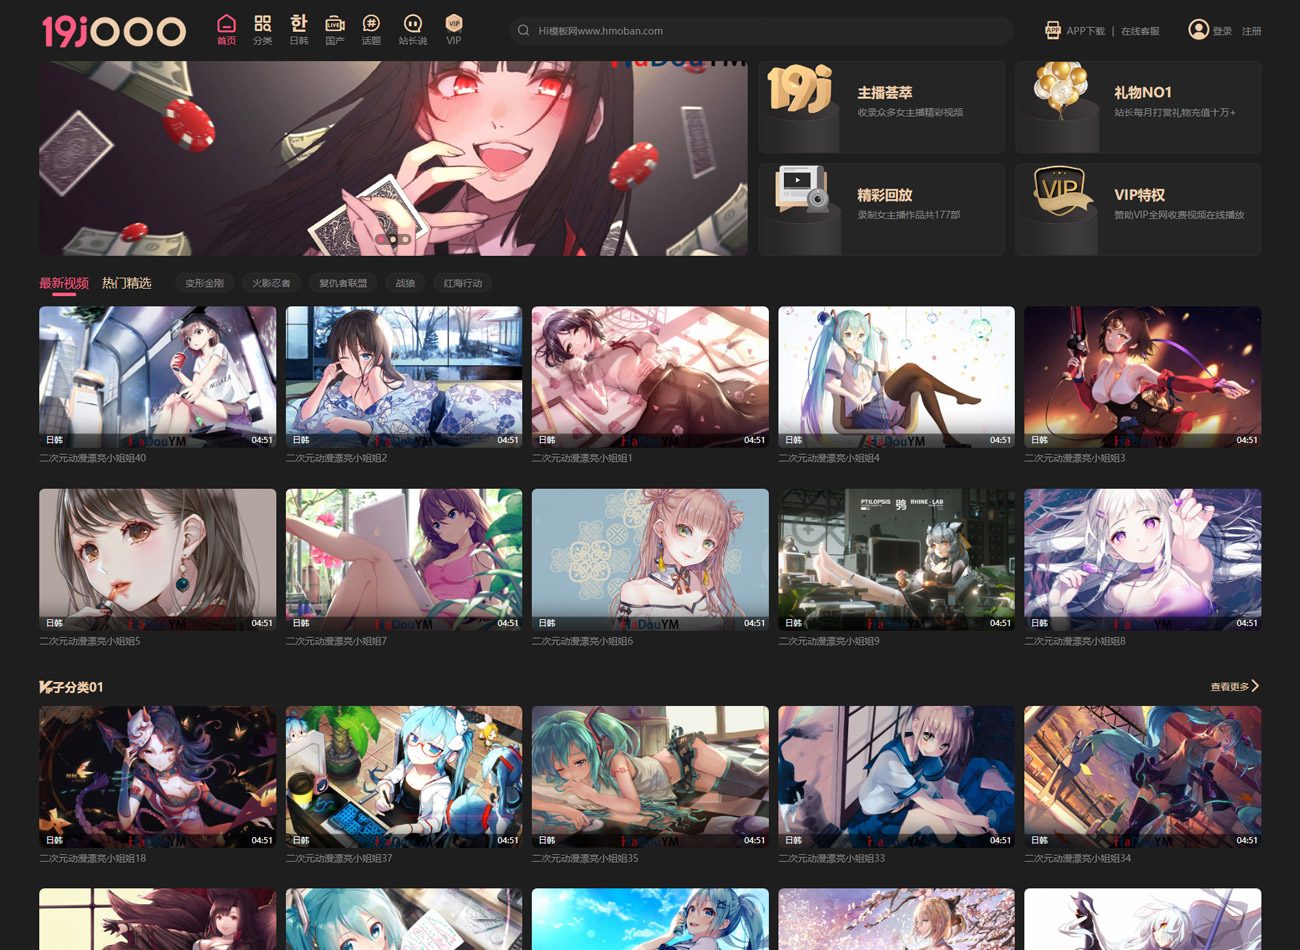This screenshot has width=1300, height=950.
Task: Click the title text 二次元动漫漂亮小姐姐34
Action: (1078, 858)
